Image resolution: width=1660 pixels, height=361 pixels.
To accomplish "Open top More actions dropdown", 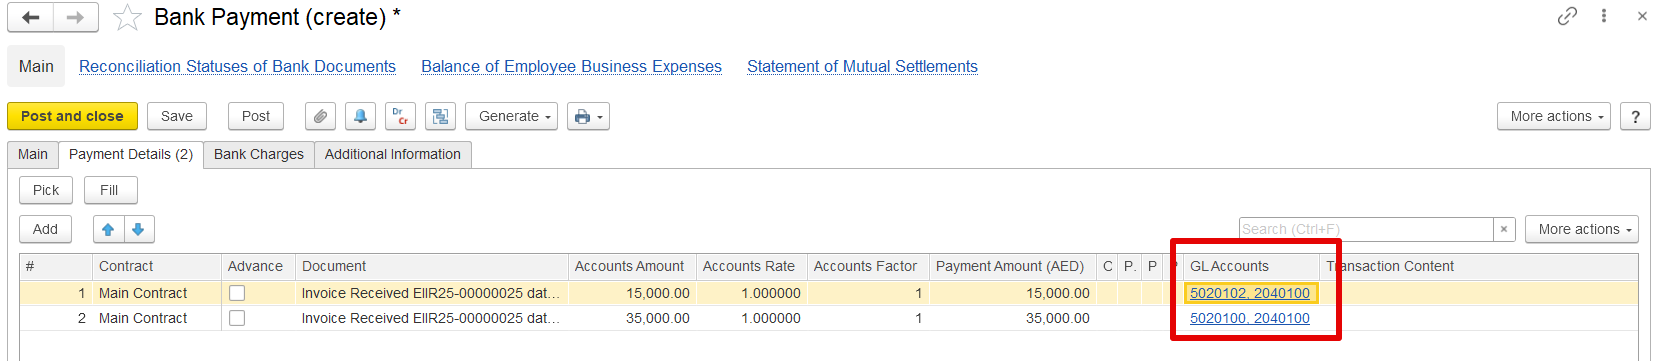I will (x=1554, y=116).
